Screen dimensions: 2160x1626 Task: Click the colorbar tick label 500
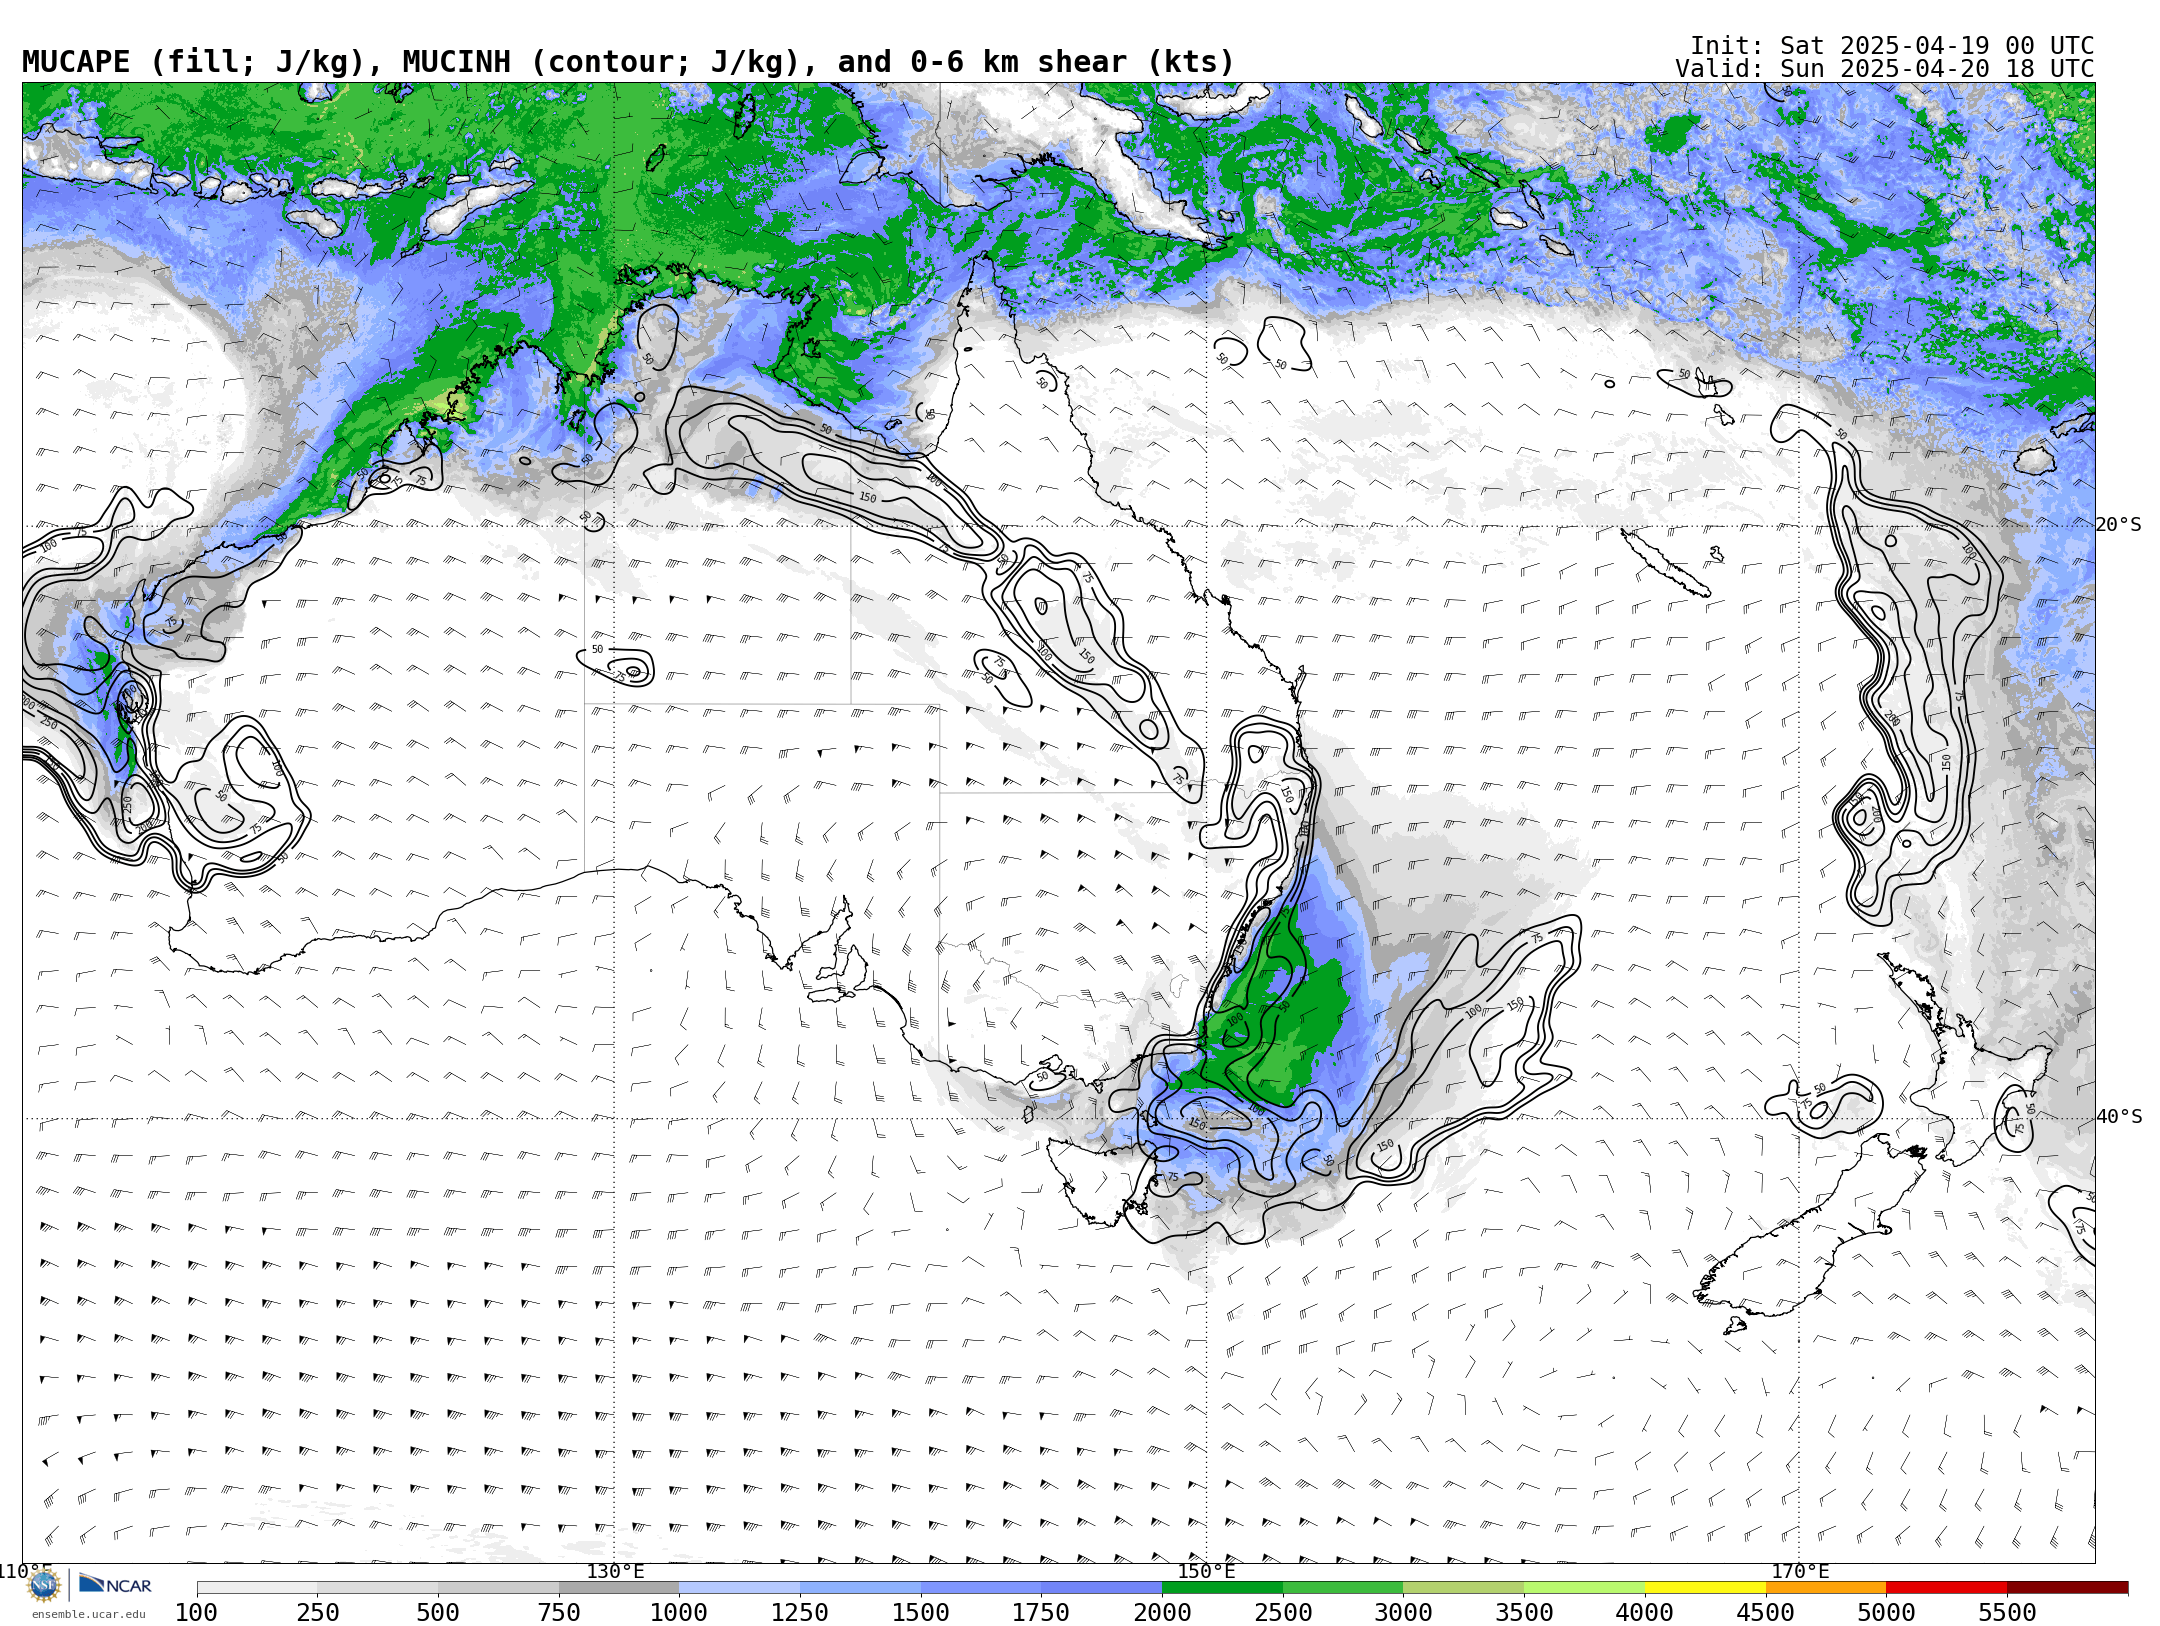pyautogui.click(x=438, y=1612)
